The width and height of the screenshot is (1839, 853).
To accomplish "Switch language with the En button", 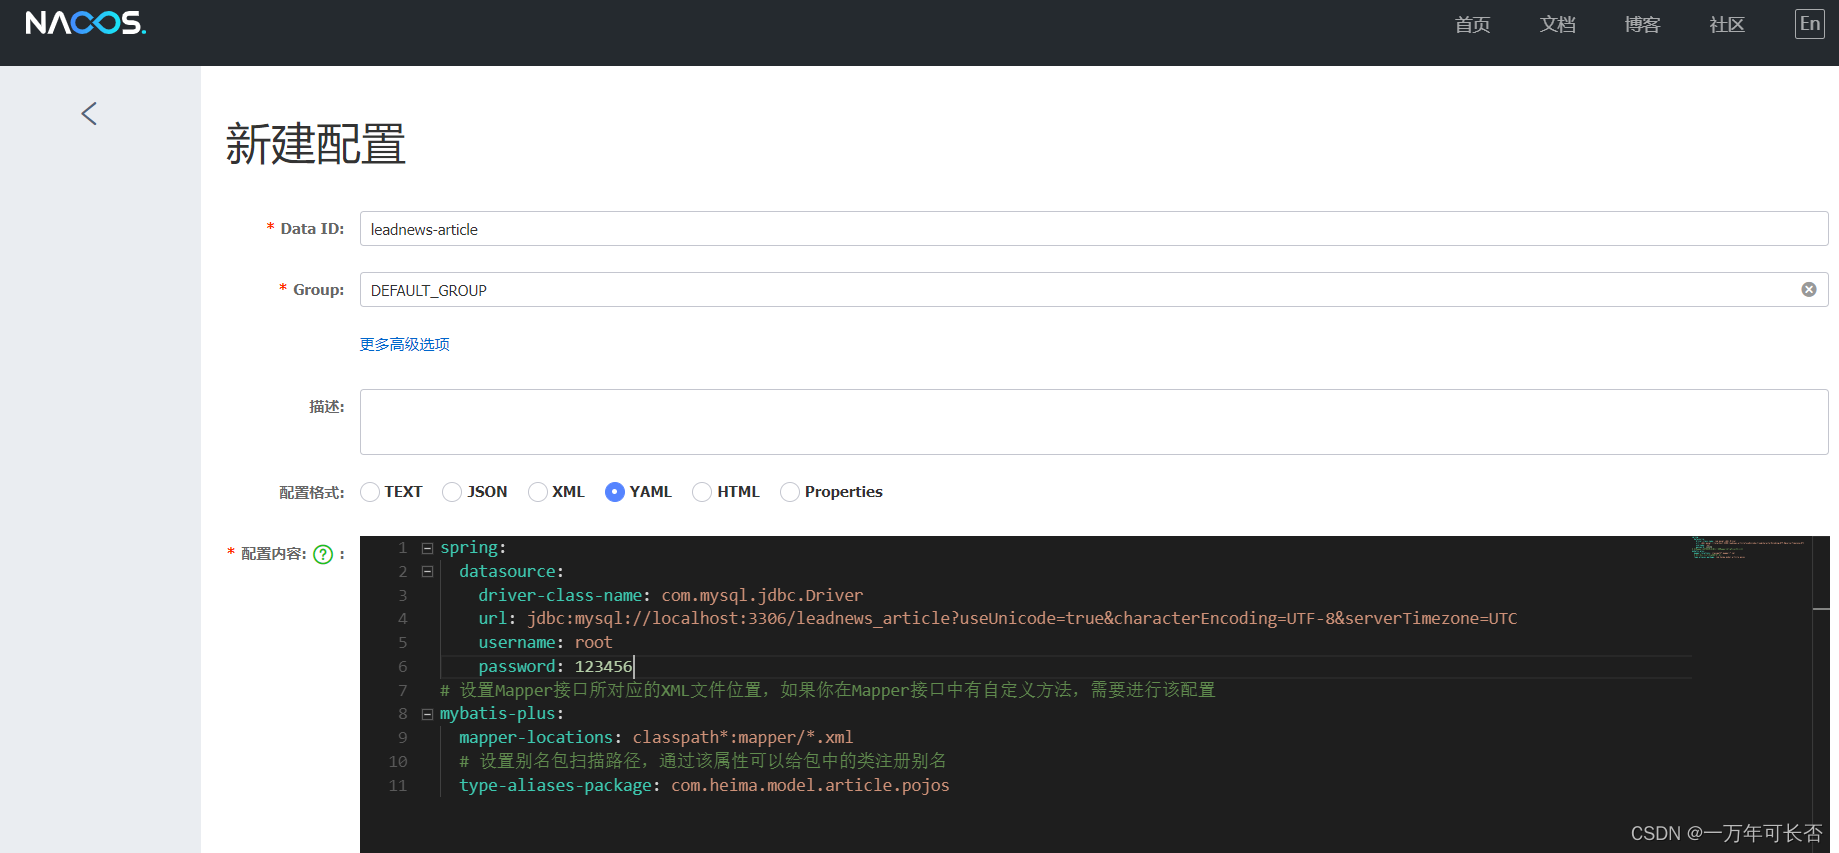I will pos(1810,24).
